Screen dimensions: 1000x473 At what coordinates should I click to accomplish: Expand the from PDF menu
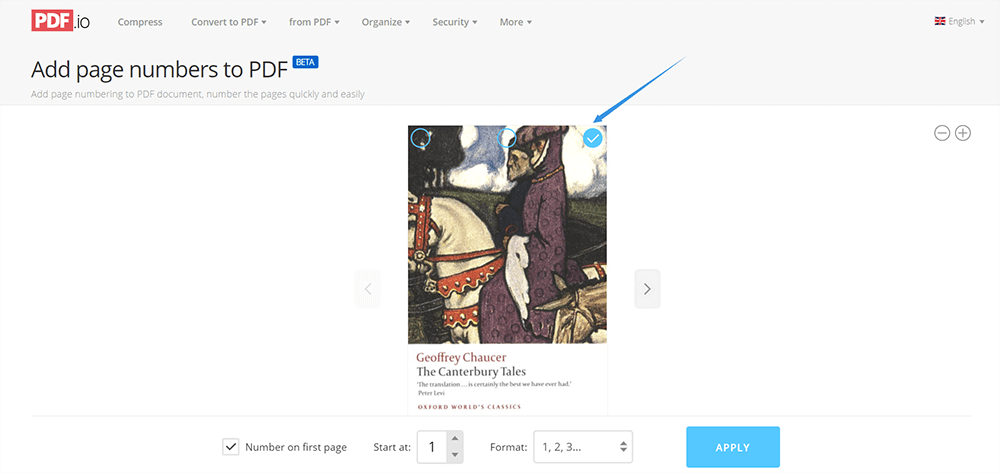314,22
